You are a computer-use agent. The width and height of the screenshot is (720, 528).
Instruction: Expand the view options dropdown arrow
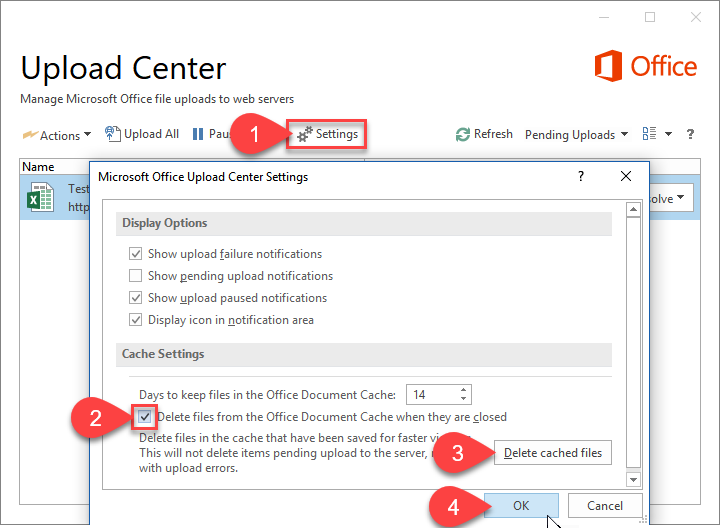(669, 134)
